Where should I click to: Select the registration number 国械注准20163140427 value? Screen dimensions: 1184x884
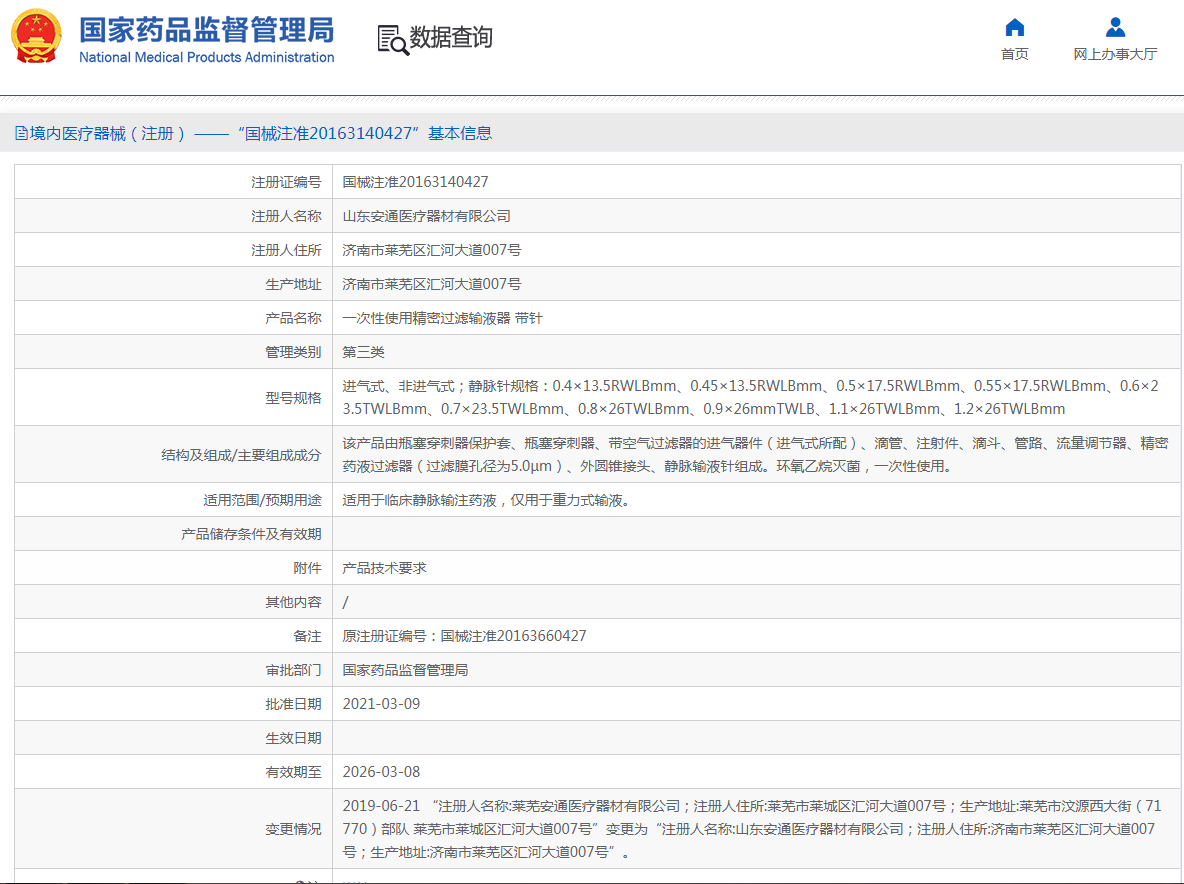(x=415, y=182)
